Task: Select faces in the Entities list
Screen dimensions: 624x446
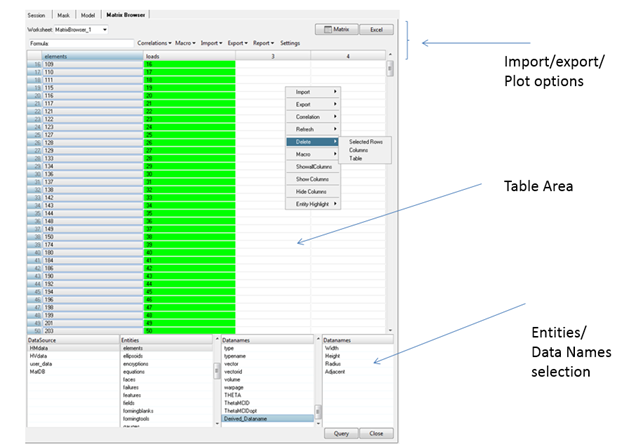Action: 167,380
